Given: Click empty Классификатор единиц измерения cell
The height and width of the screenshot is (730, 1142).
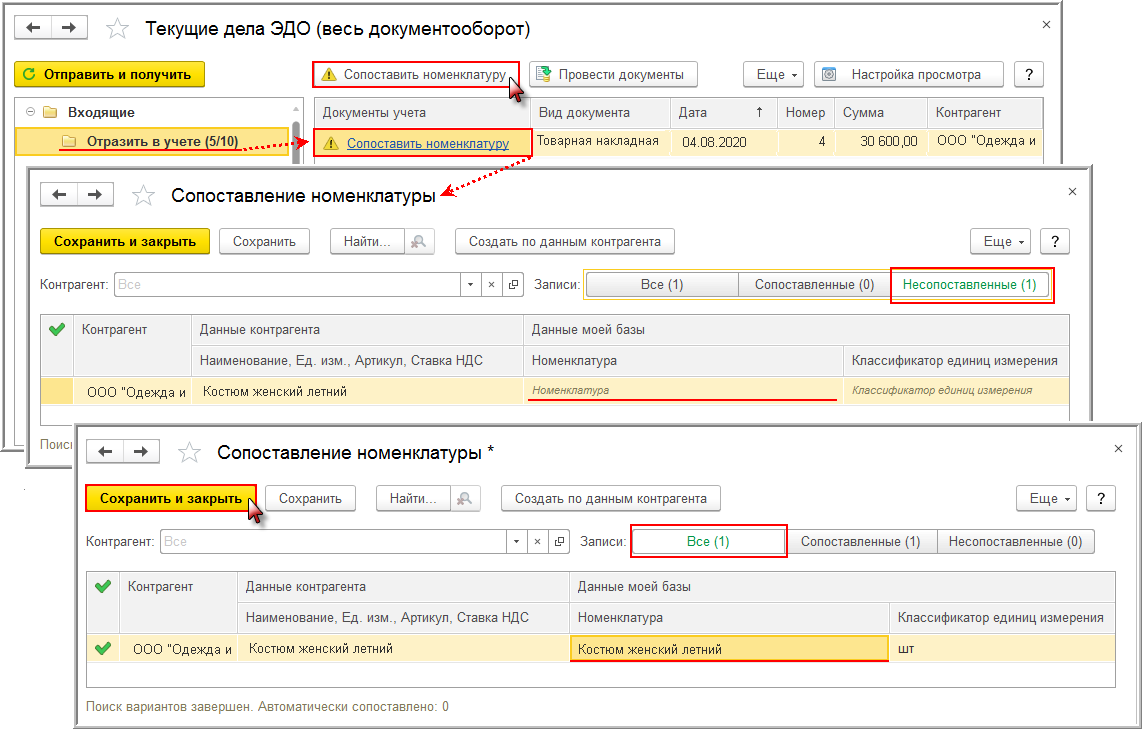Looking at the screenshot, I should click(x=956, y=390).
